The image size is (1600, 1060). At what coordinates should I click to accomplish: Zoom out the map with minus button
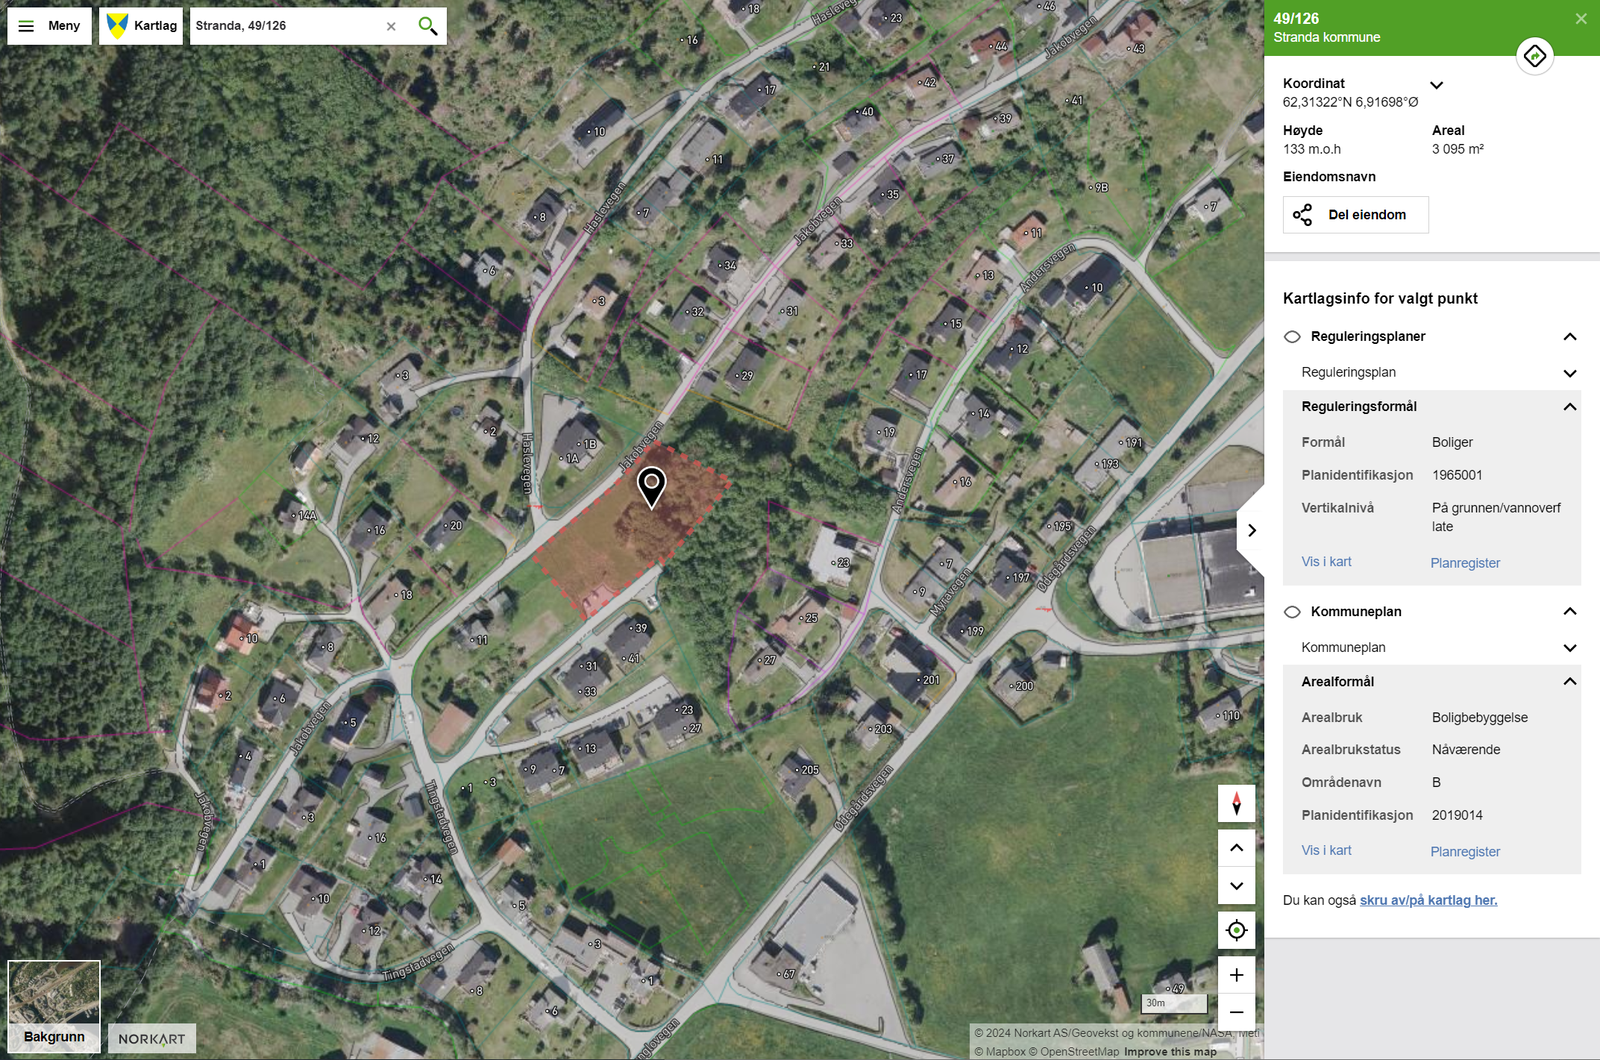click(1236, 1012)
